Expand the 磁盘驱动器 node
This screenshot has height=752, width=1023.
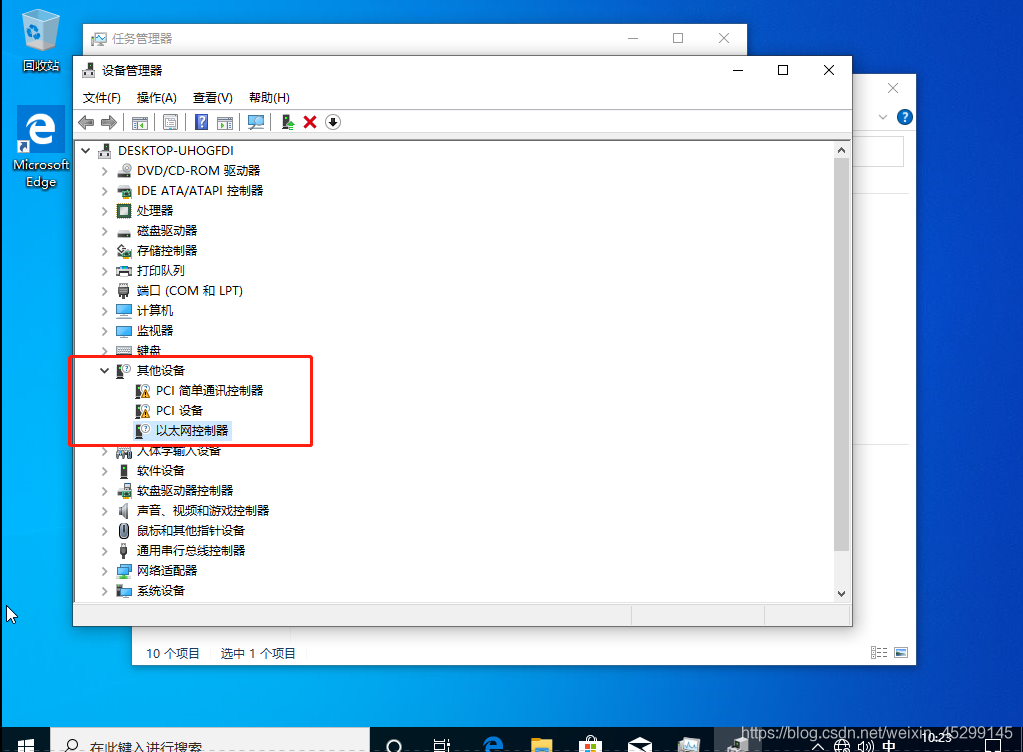coord(104,231)
